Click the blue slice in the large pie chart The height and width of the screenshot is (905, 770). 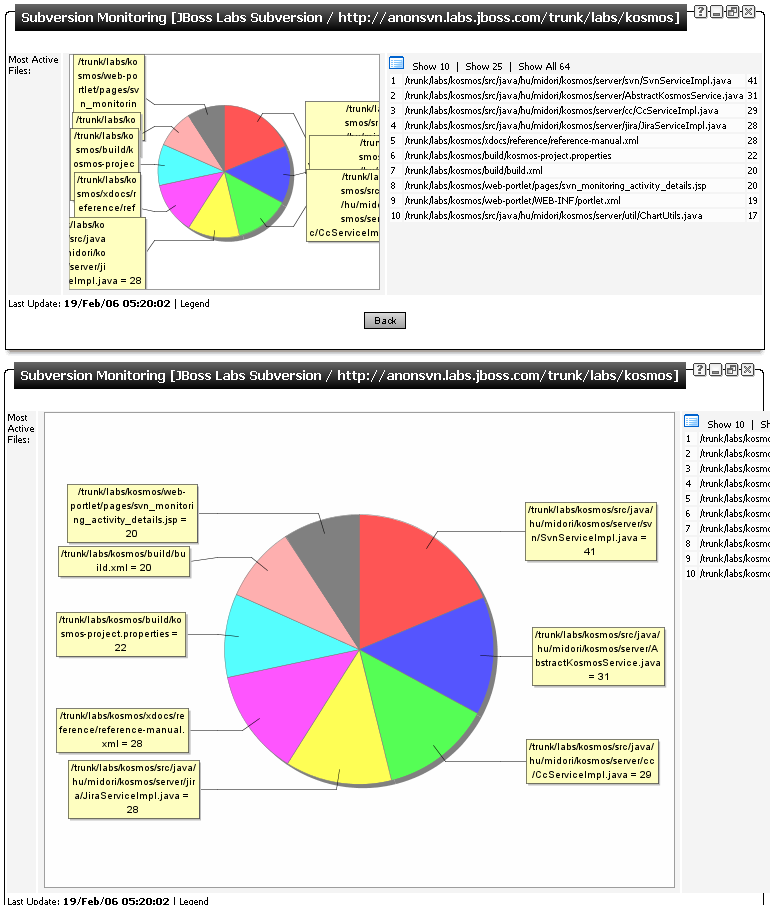click(x=450, y=650)
